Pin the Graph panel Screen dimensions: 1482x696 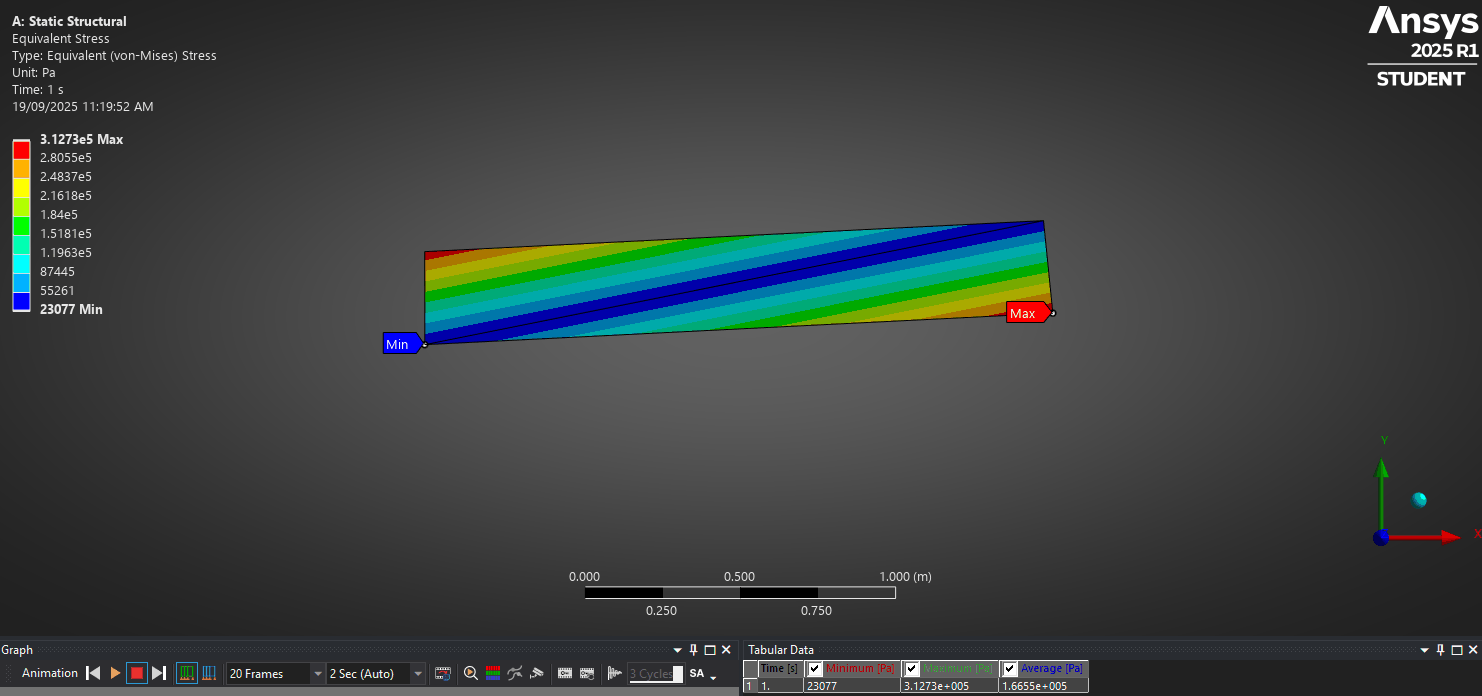(694, 650)
